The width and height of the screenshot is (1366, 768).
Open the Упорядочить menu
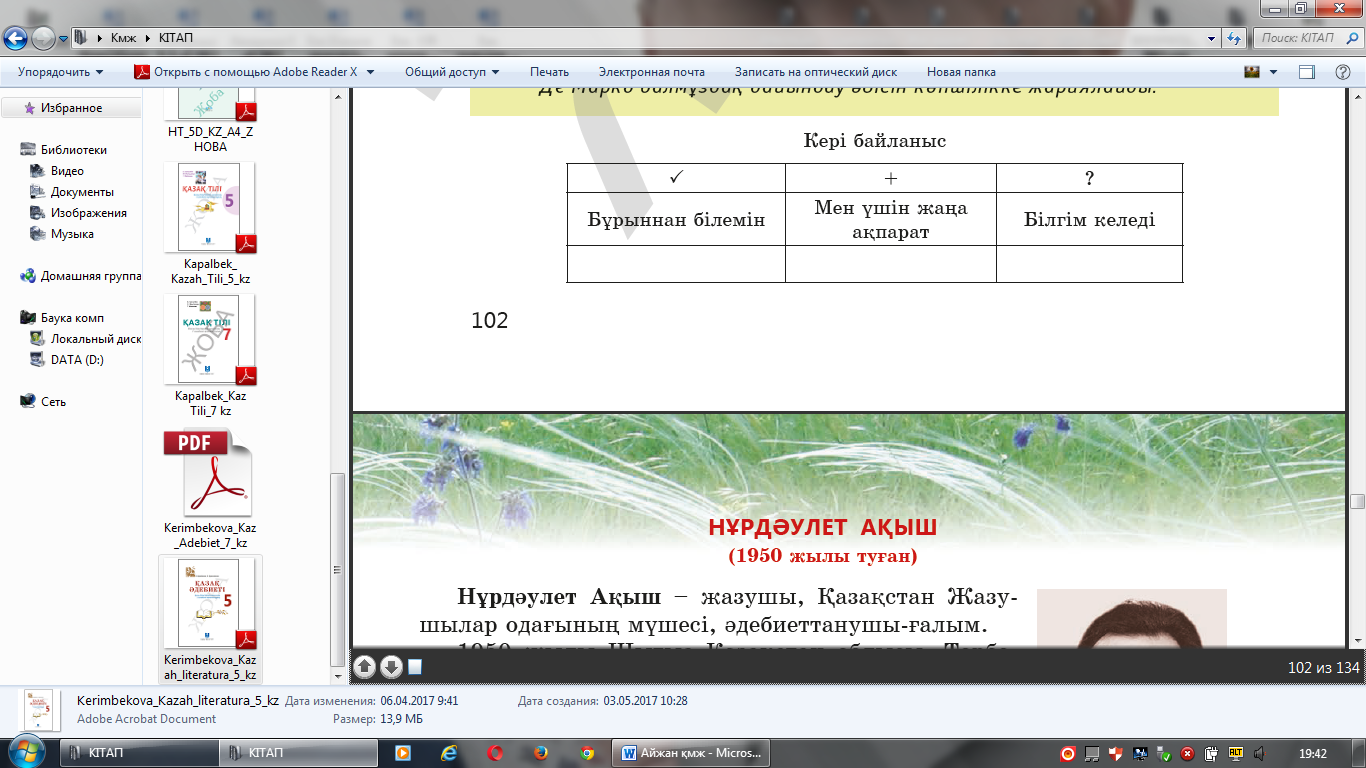(x=60, y=72)
